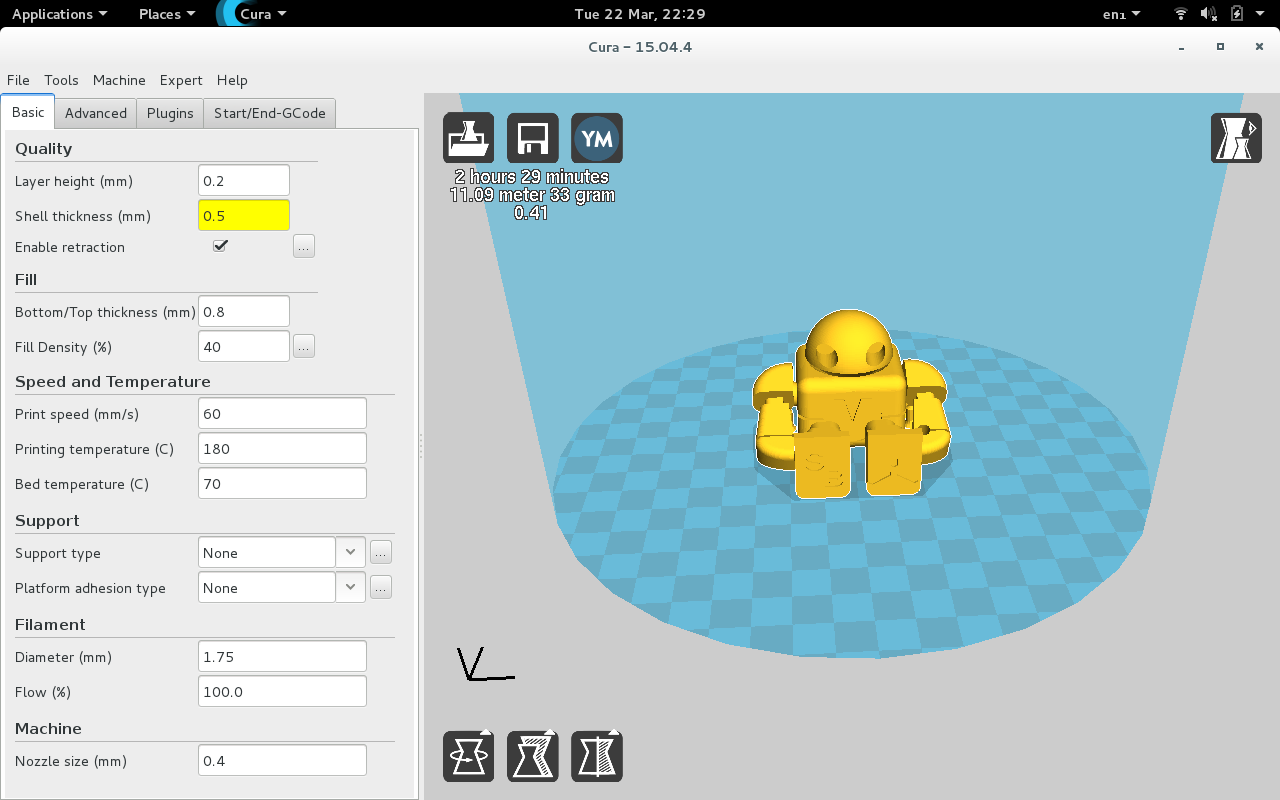Image resolution: width=1280 pixels, height=800 pixels.
Task: Open the Cura app menu in top bar
Action: (x=263, y=14)
